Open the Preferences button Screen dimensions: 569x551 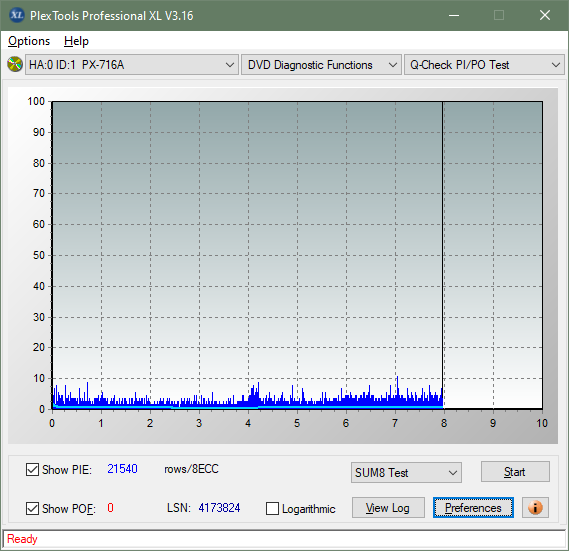(x=473, y=507)
